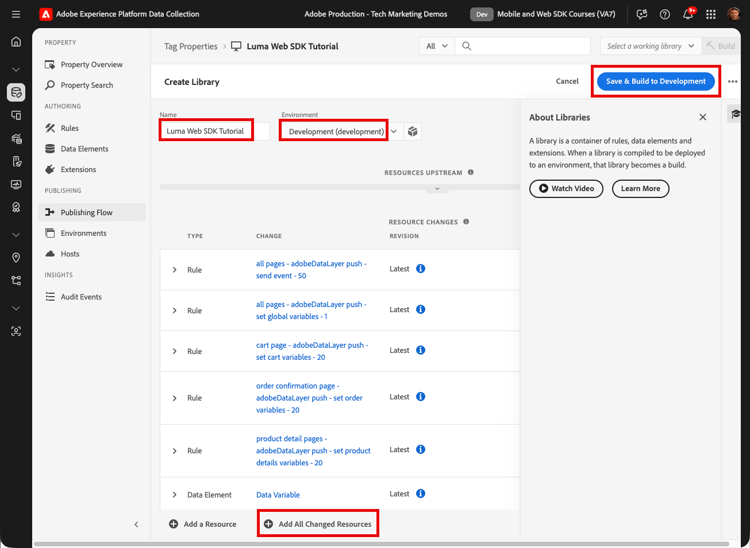This screenshot has height=548, width=750.
Task: Expand the Resources Upstream chevron
Action: pos(437,189)
